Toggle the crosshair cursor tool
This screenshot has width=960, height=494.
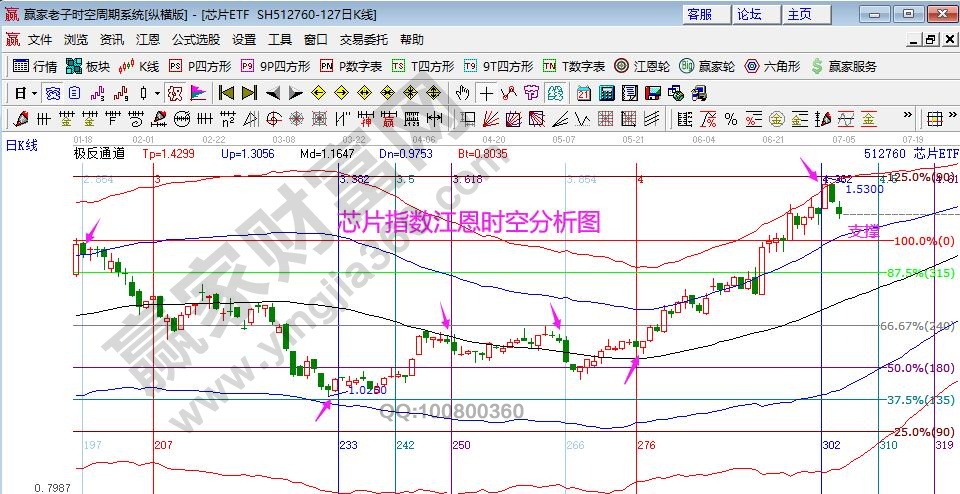tap(486, 93)
